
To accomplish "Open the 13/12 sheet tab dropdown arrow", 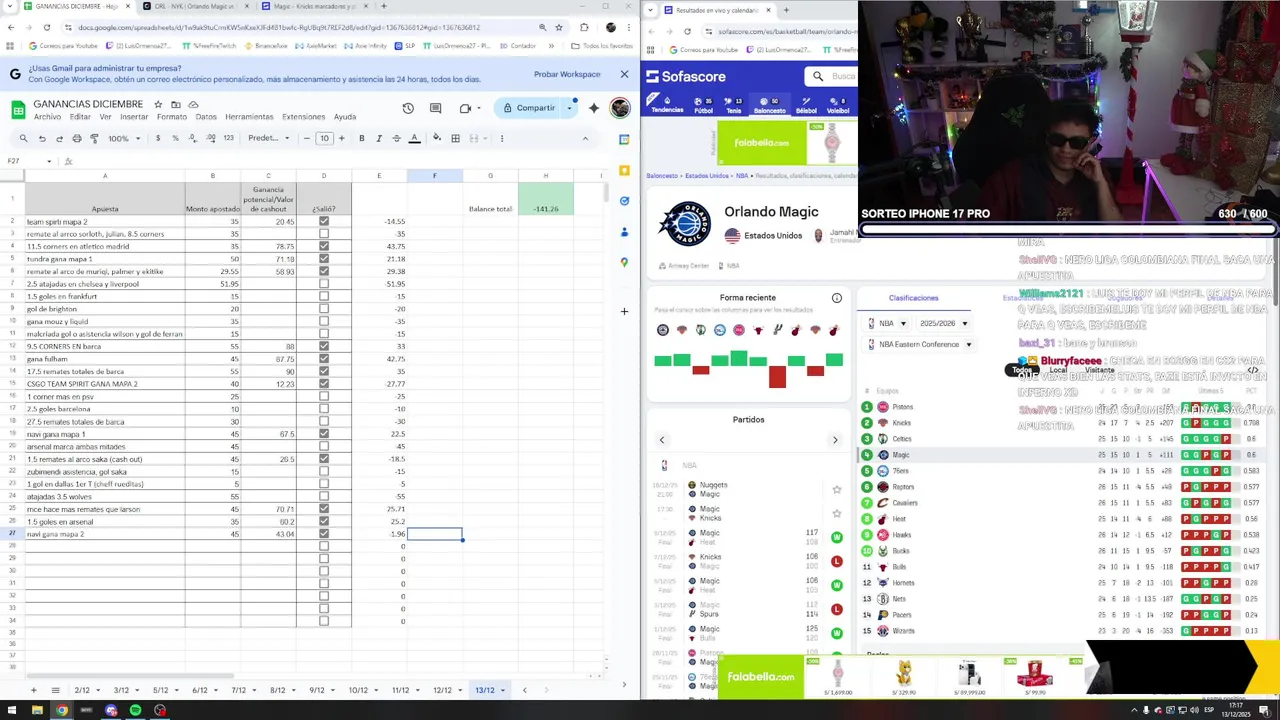I will tap(502, 690).
